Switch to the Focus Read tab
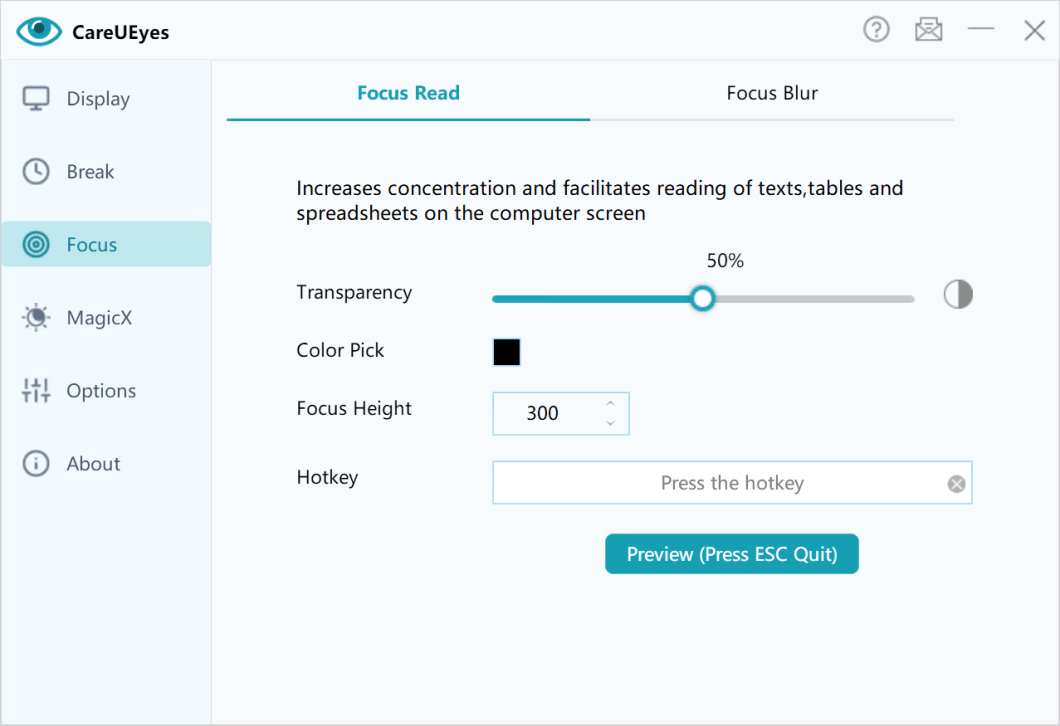This screenshot has height=726, width=1060. point(408,93)
